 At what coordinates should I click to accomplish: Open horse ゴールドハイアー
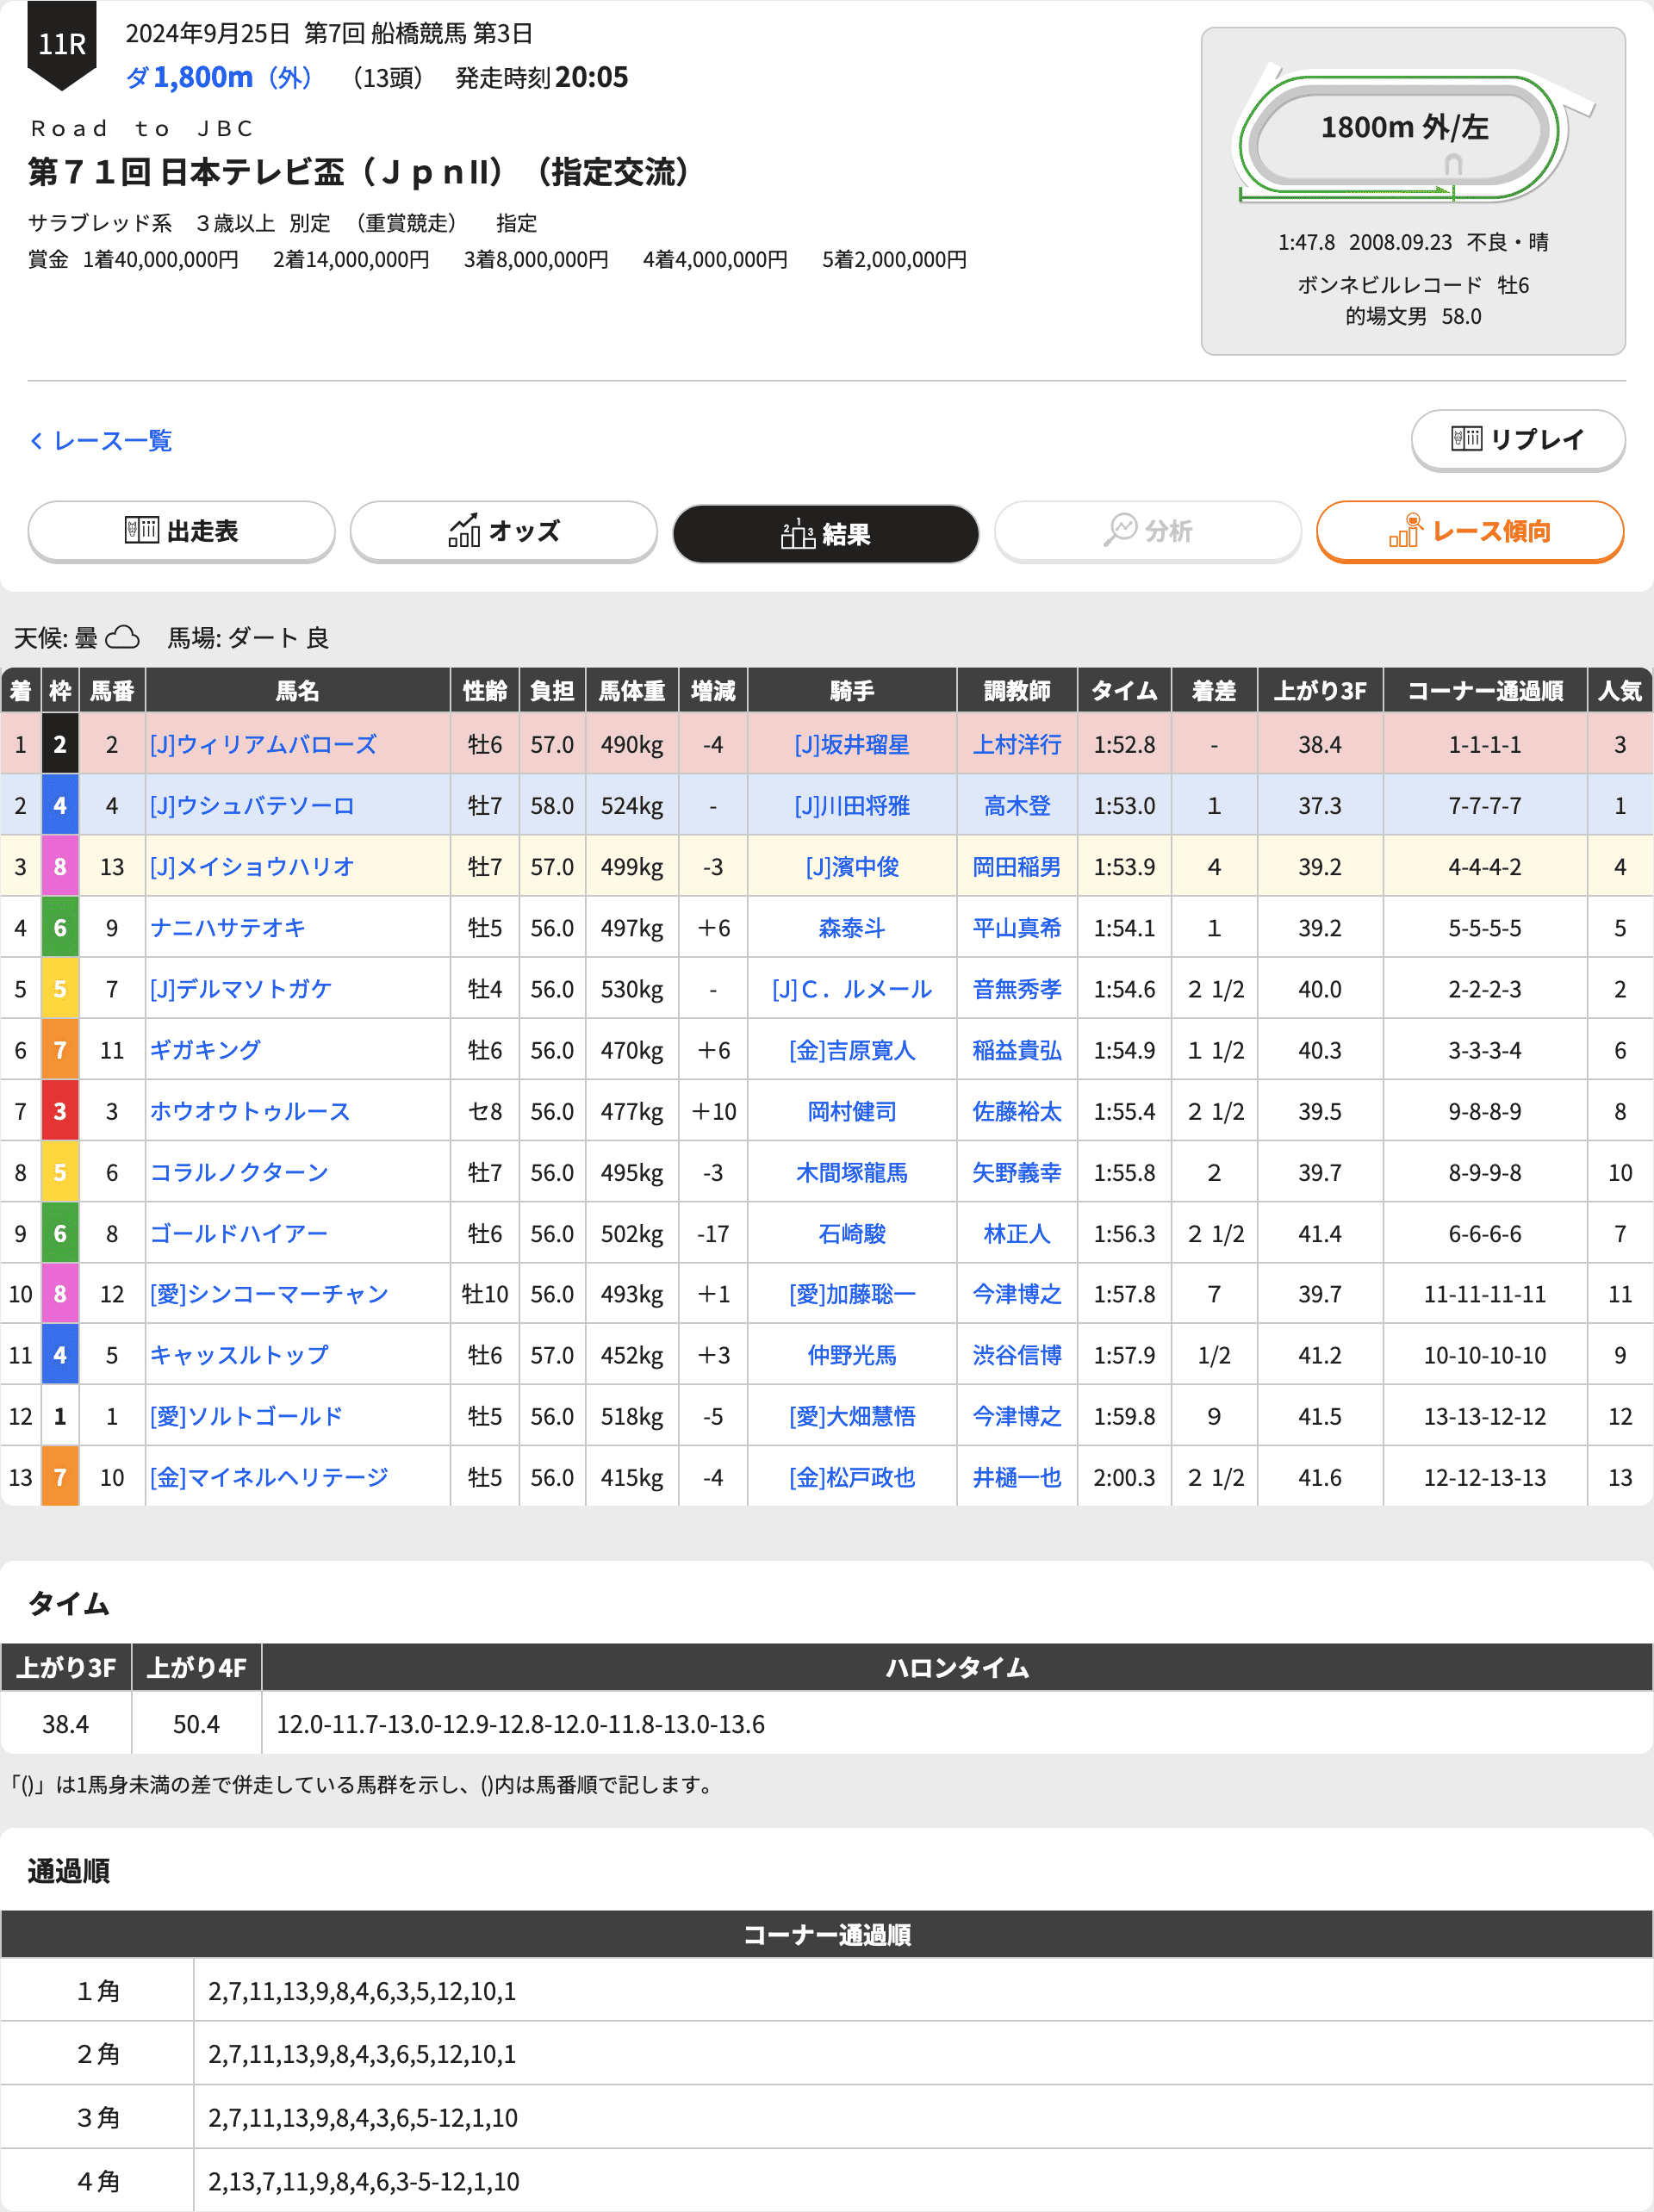[239, 1233]
